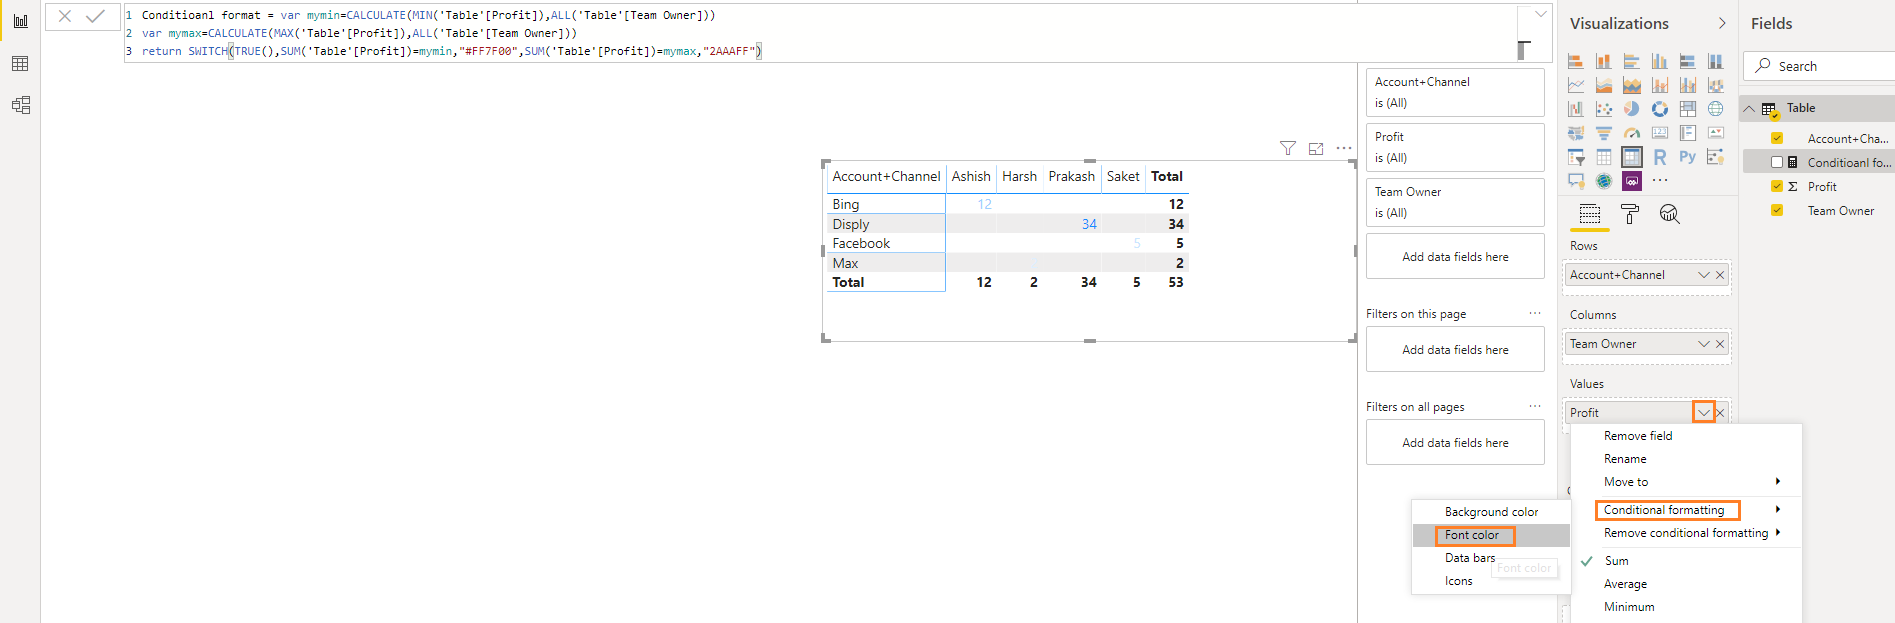Viewport: 1895px width, 623px height.
Task: Select the Q&A visual
Action: [x=1576, y=181]
